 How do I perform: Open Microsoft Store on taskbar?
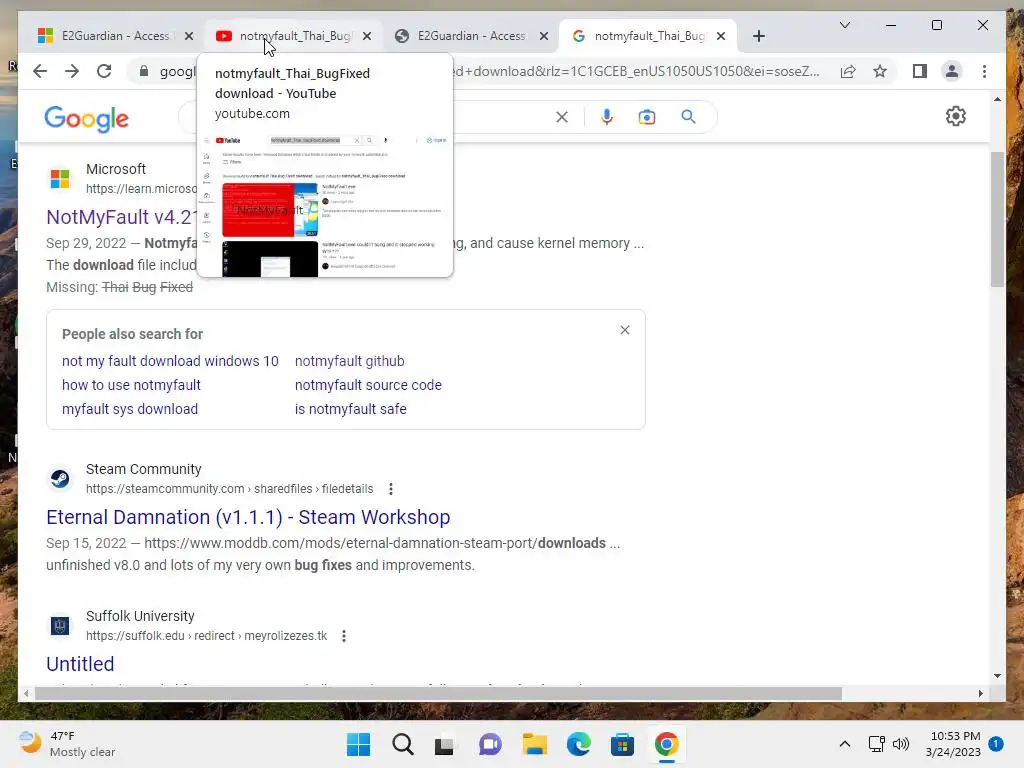click(622, 744)
